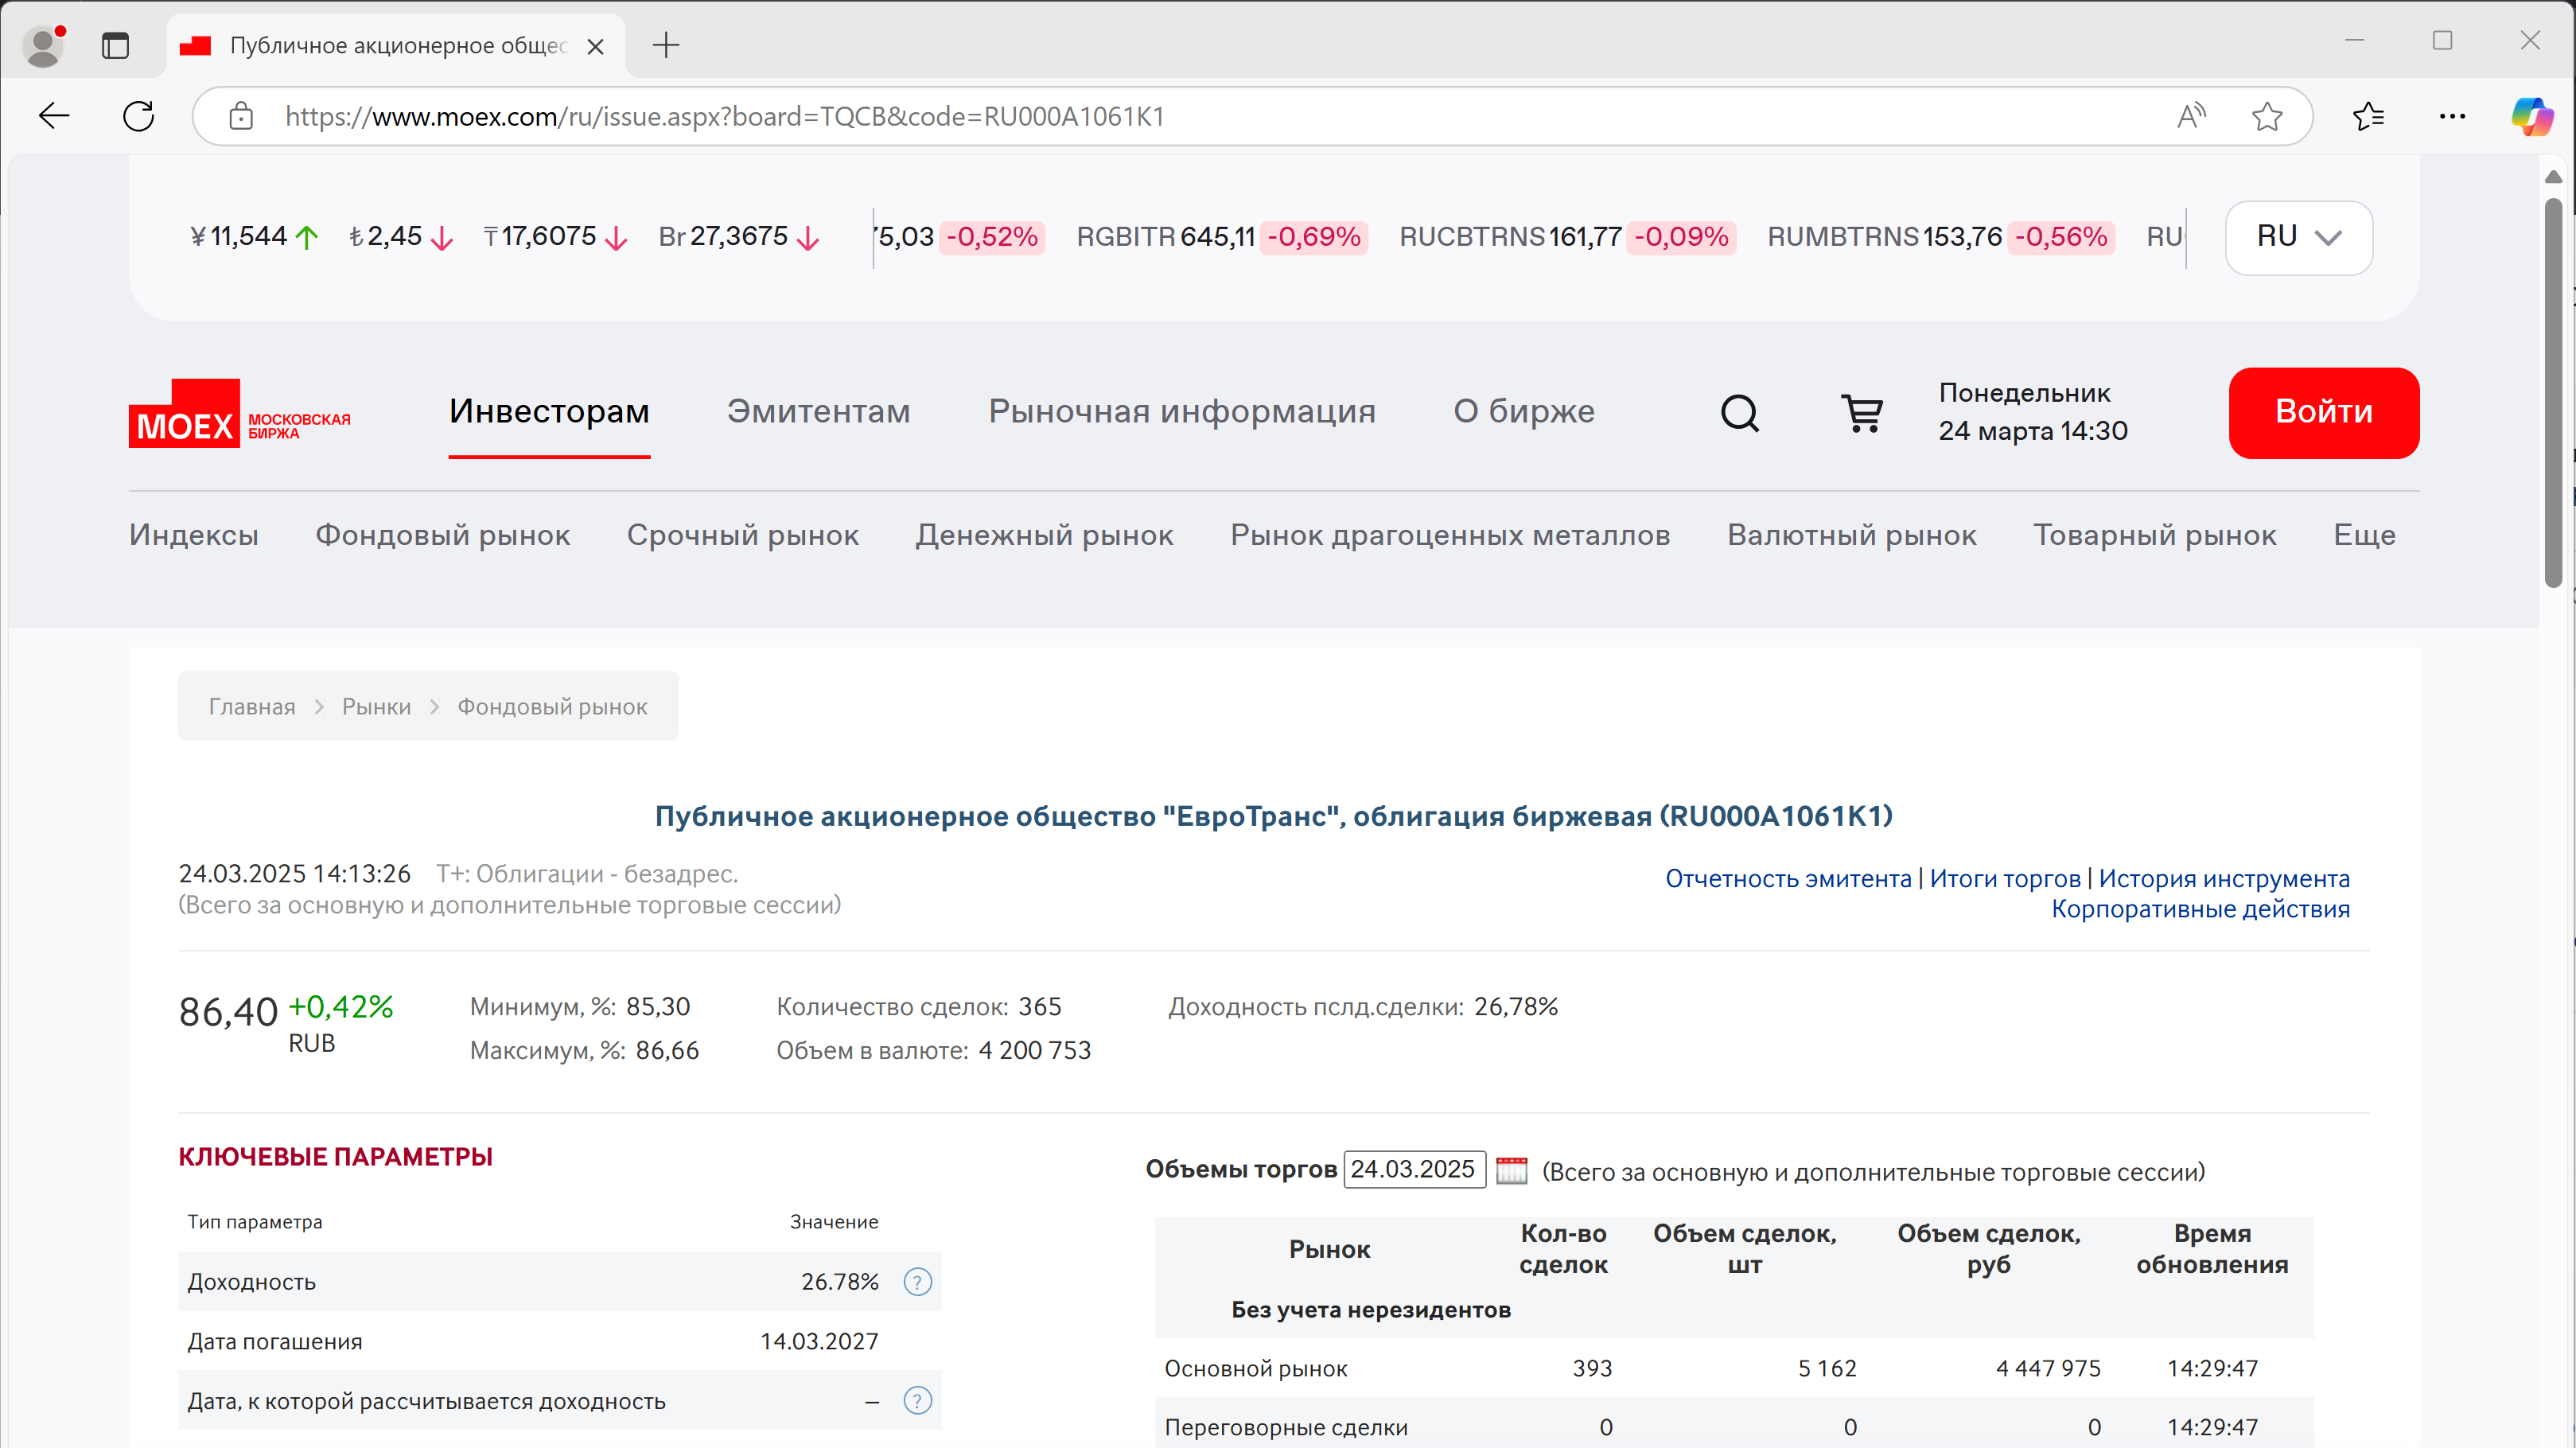Add this page to favorites via star icon

[x=2267, y=116]
